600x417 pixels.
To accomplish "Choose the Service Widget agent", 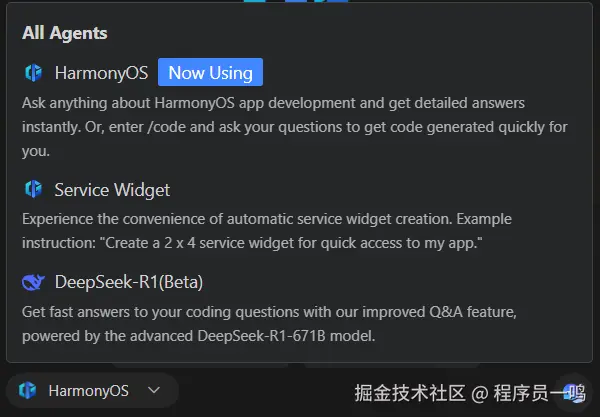I will 112,189.
